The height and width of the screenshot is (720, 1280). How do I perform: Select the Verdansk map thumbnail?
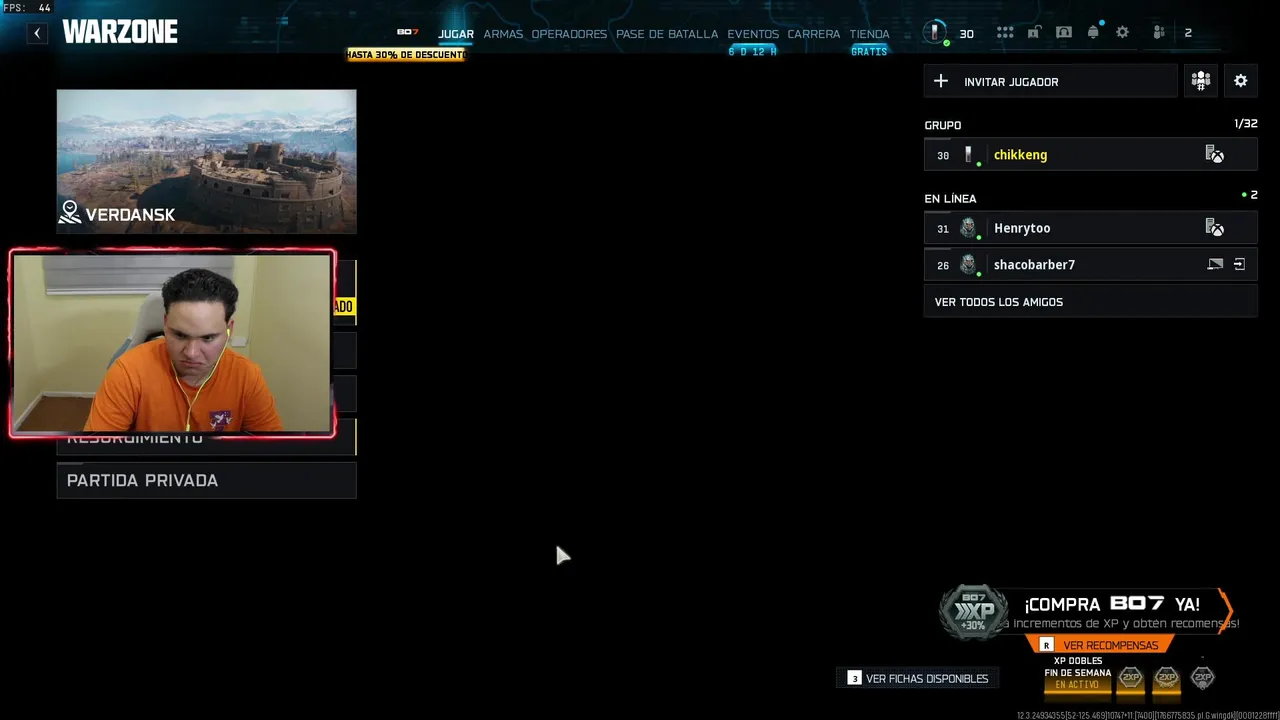pyautogui.click(x=206, y=161)
